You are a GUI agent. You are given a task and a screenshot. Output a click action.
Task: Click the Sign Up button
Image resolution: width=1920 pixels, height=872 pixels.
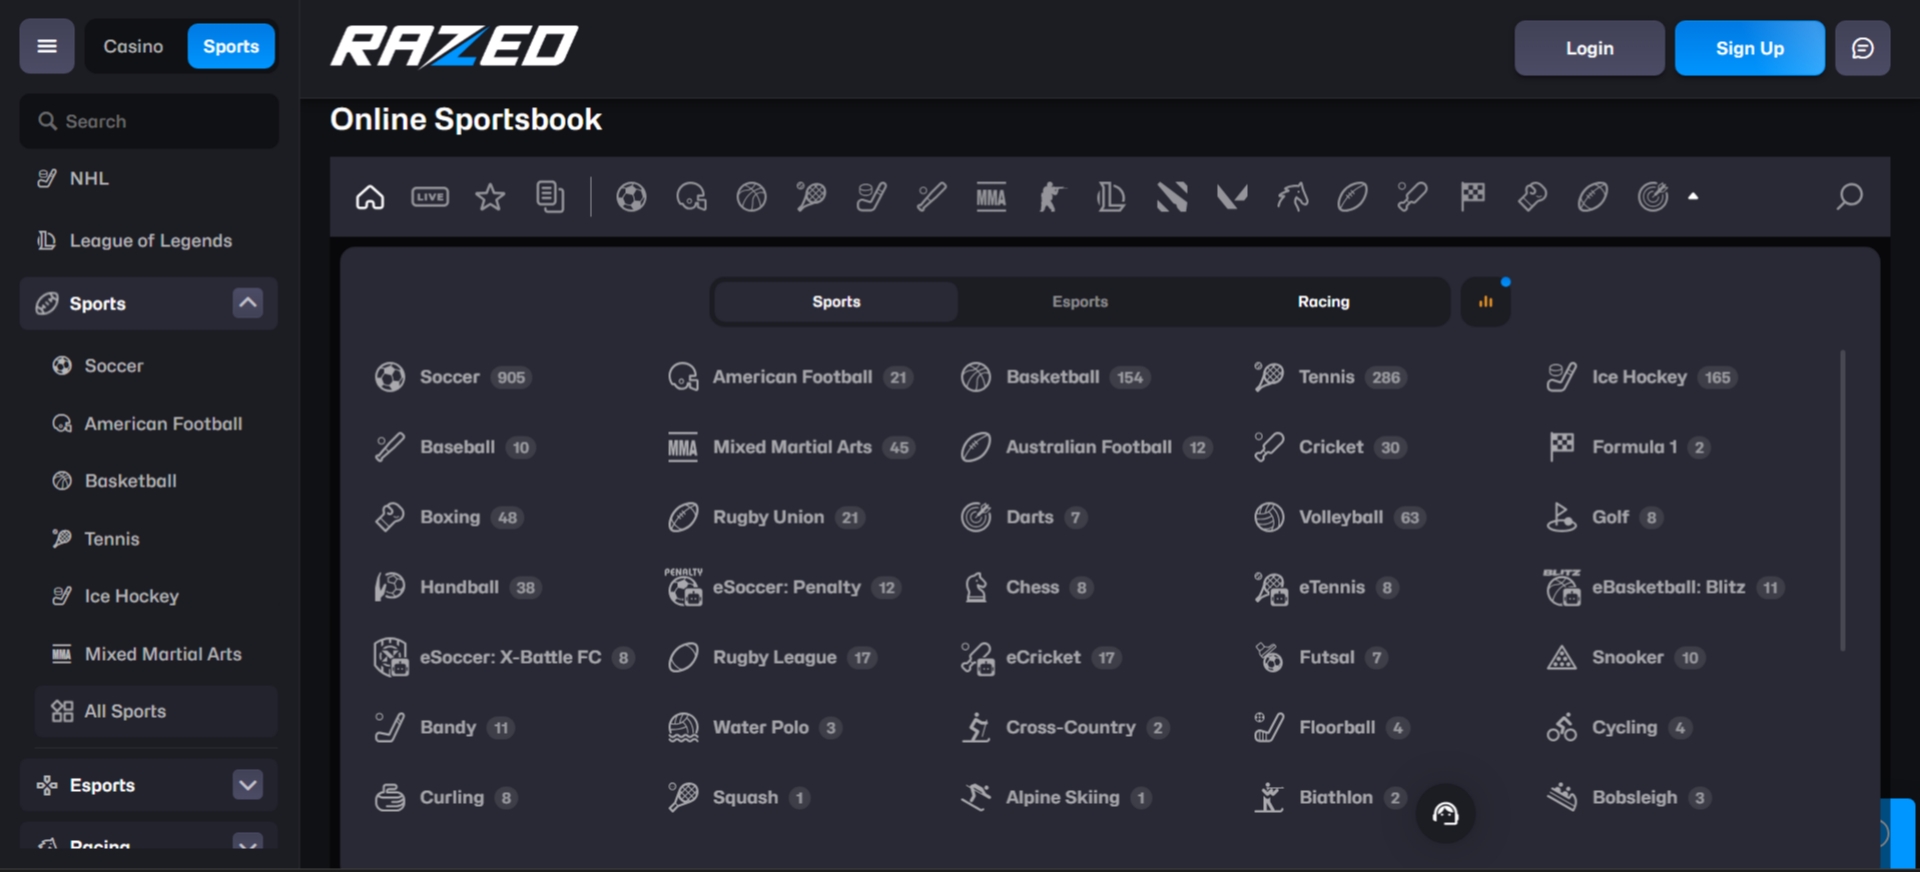coord(1749,48)
